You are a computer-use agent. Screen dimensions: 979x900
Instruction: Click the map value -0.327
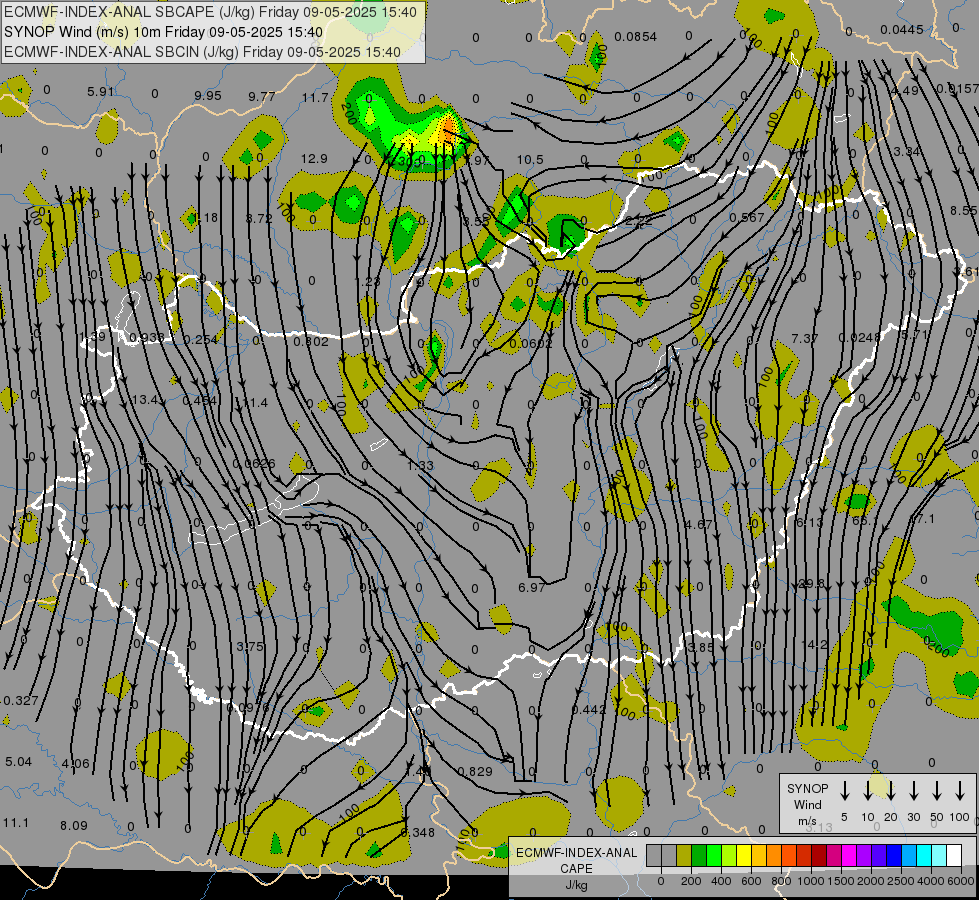19,701
